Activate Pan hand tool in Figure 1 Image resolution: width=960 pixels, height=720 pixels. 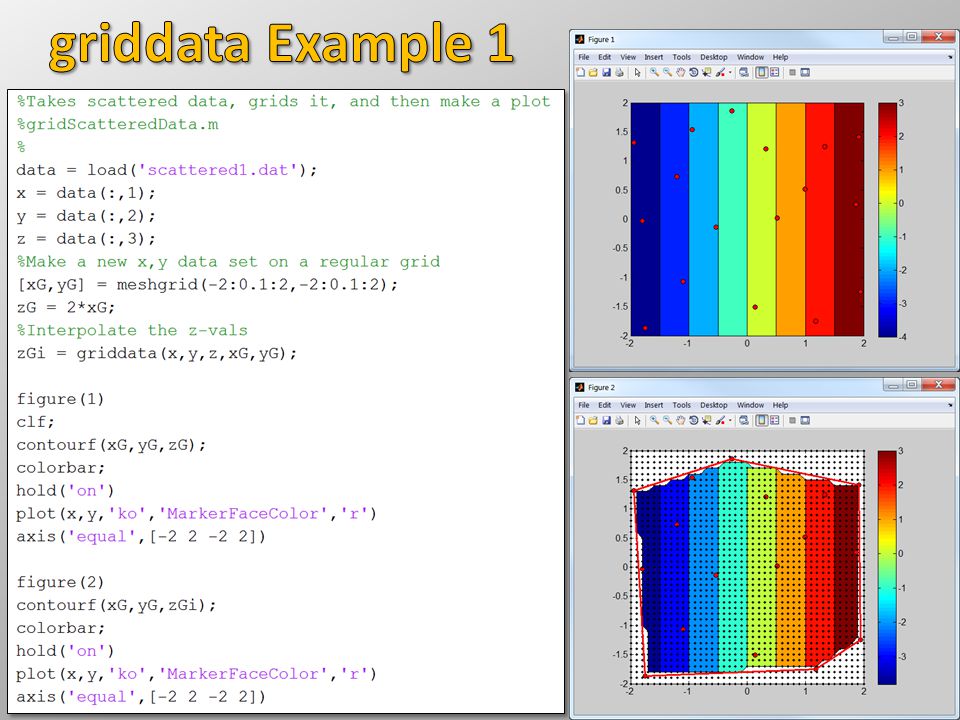pyautogui.click(x=680, y=72)
